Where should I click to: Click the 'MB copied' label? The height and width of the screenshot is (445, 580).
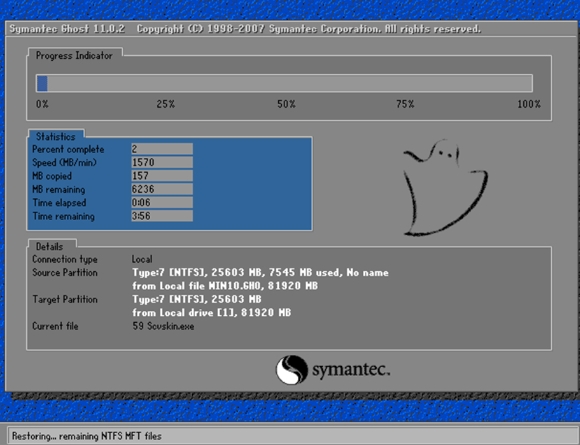pos(52,176)
